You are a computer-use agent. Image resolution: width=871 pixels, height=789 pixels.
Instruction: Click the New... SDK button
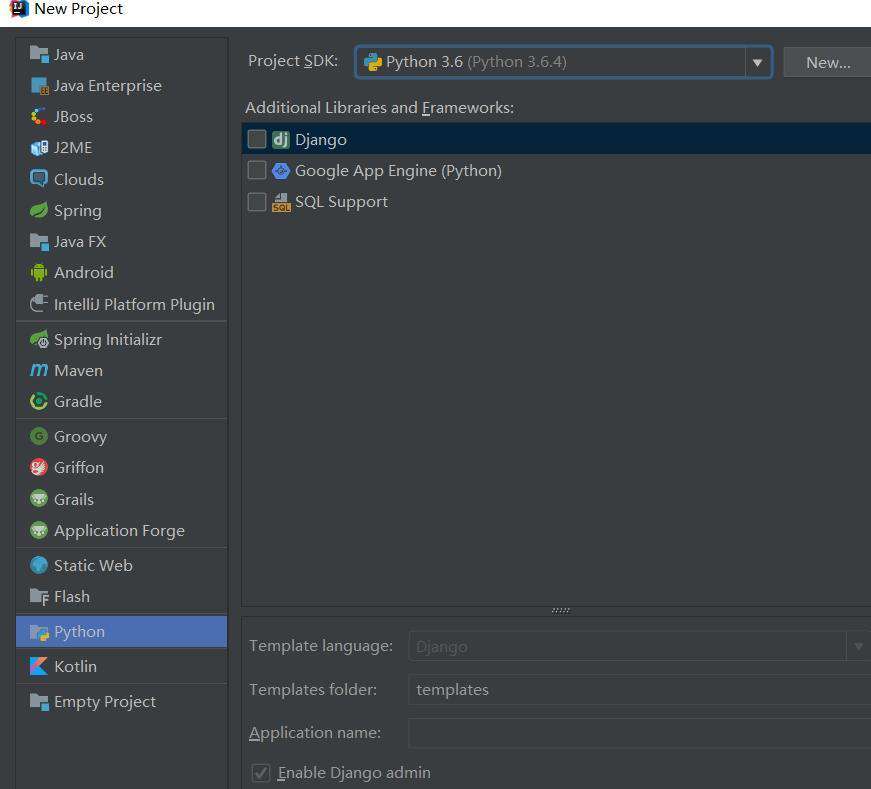point(828,62)
